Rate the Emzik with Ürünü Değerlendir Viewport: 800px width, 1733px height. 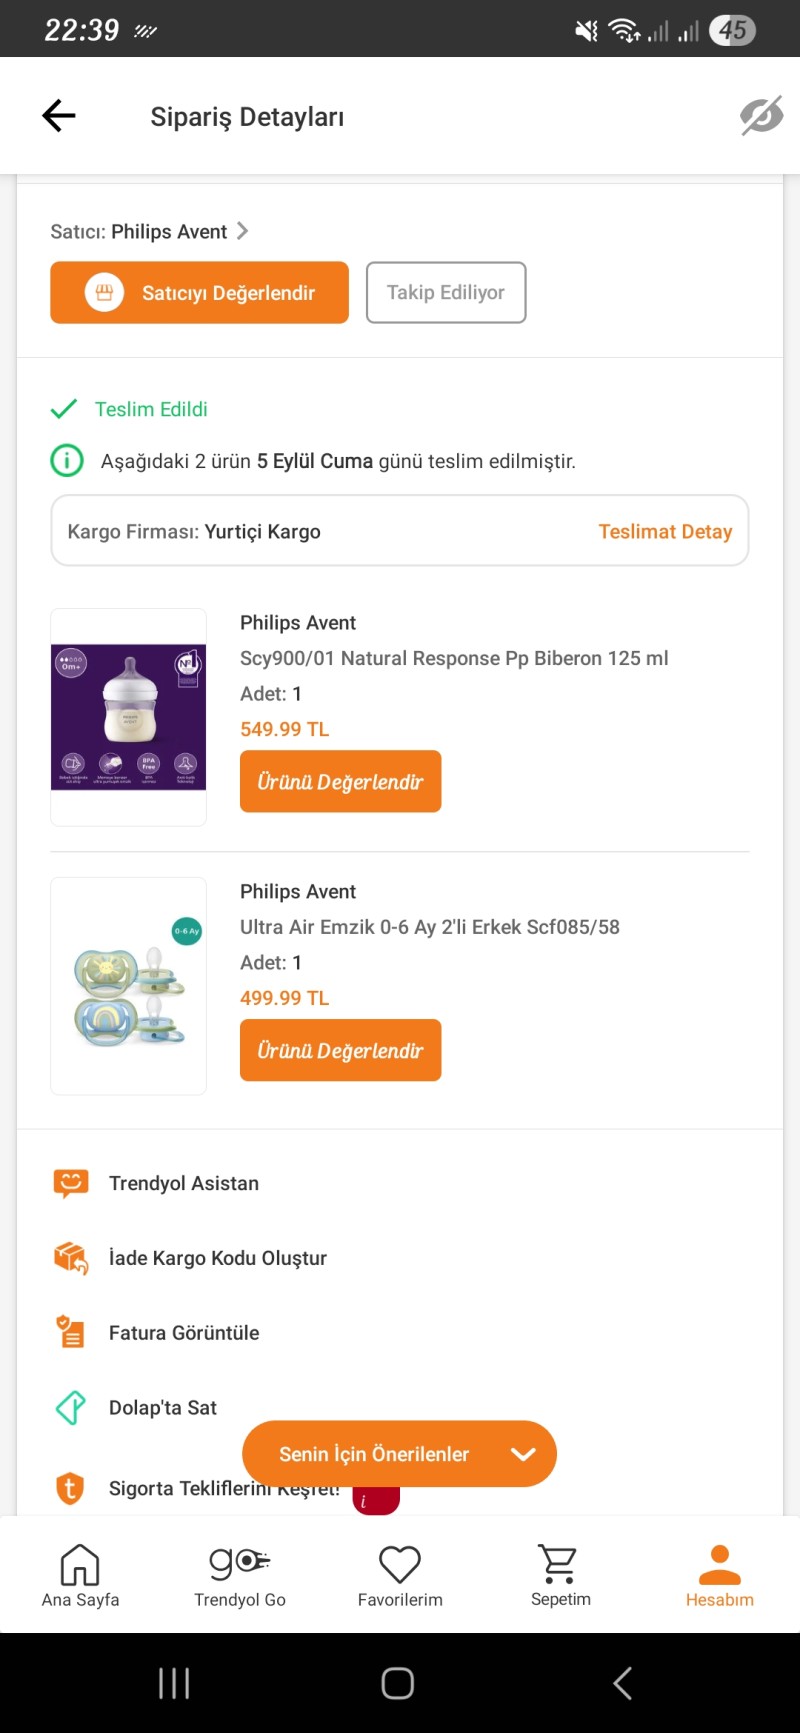[x=340, y=1051]
